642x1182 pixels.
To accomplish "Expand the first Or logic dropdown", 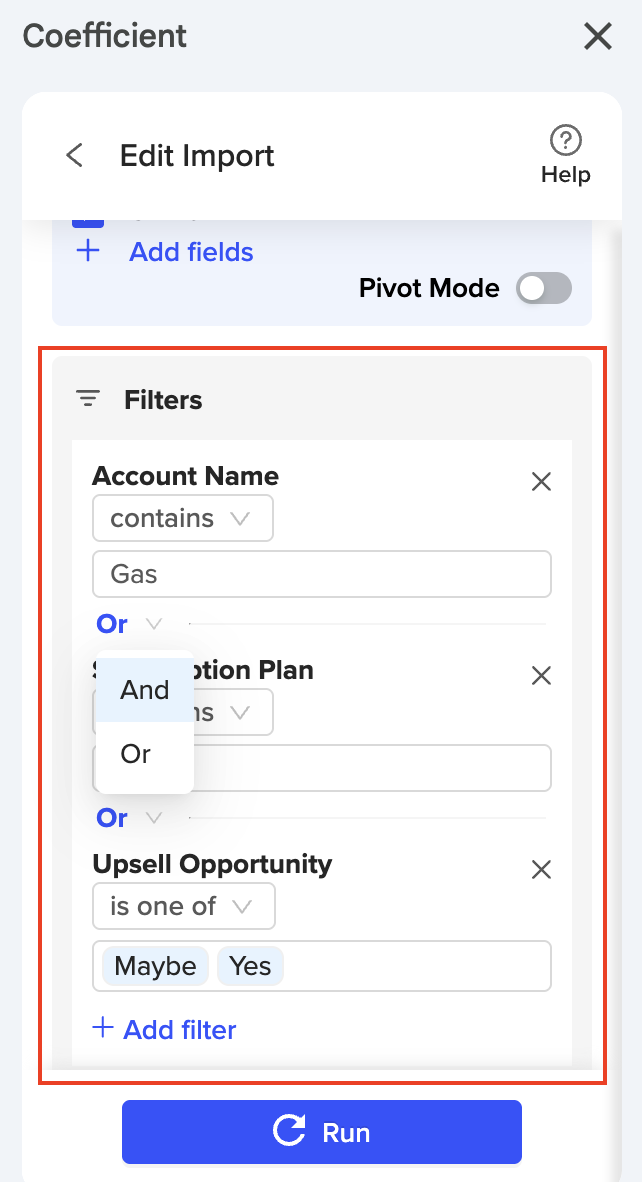I will [128, 624].
